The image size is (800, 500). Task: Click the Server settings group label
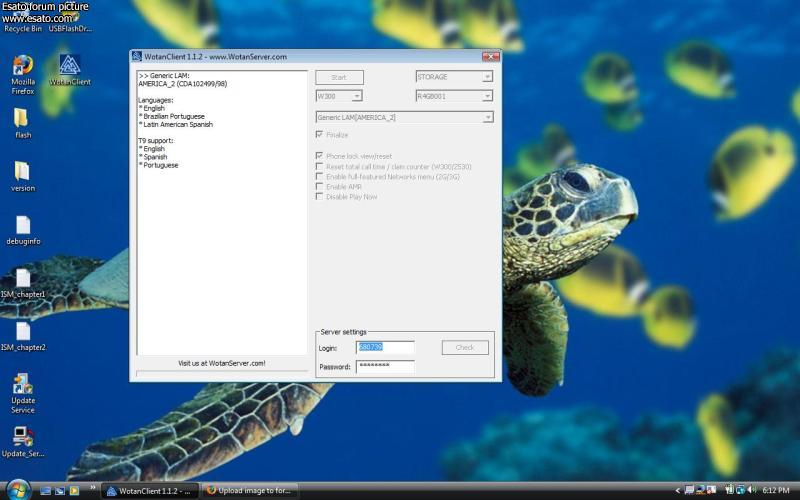tap(343, 332)
